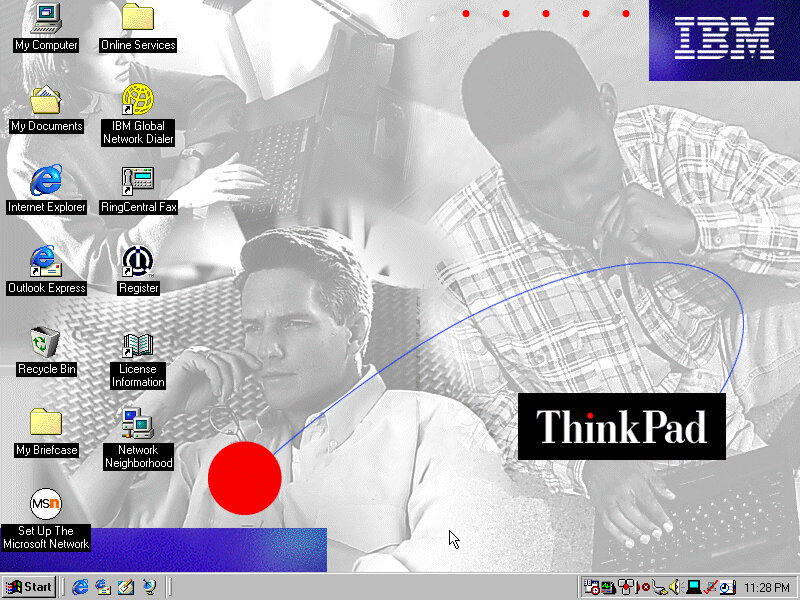The image size is (800, 600).
Task: Open the License Information icon
Action: pyautogui.click(x=138, y=346)
